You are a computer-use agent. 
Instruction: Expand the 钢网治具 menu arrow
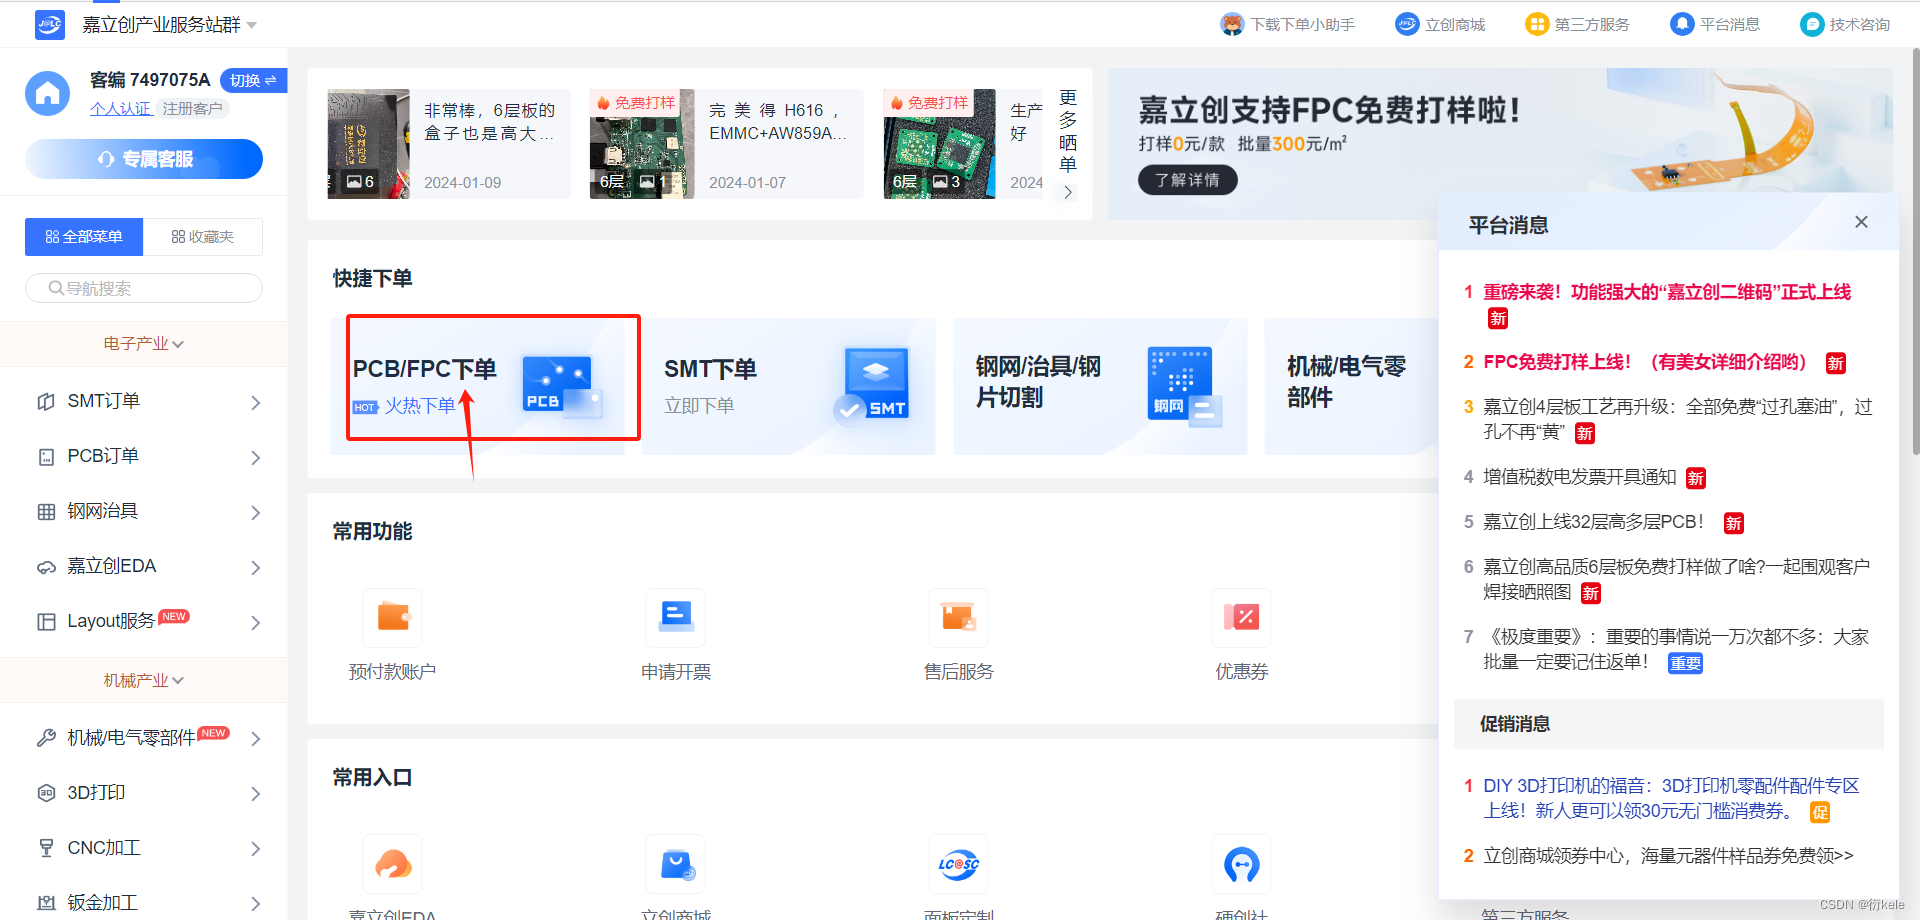point(256,512)
